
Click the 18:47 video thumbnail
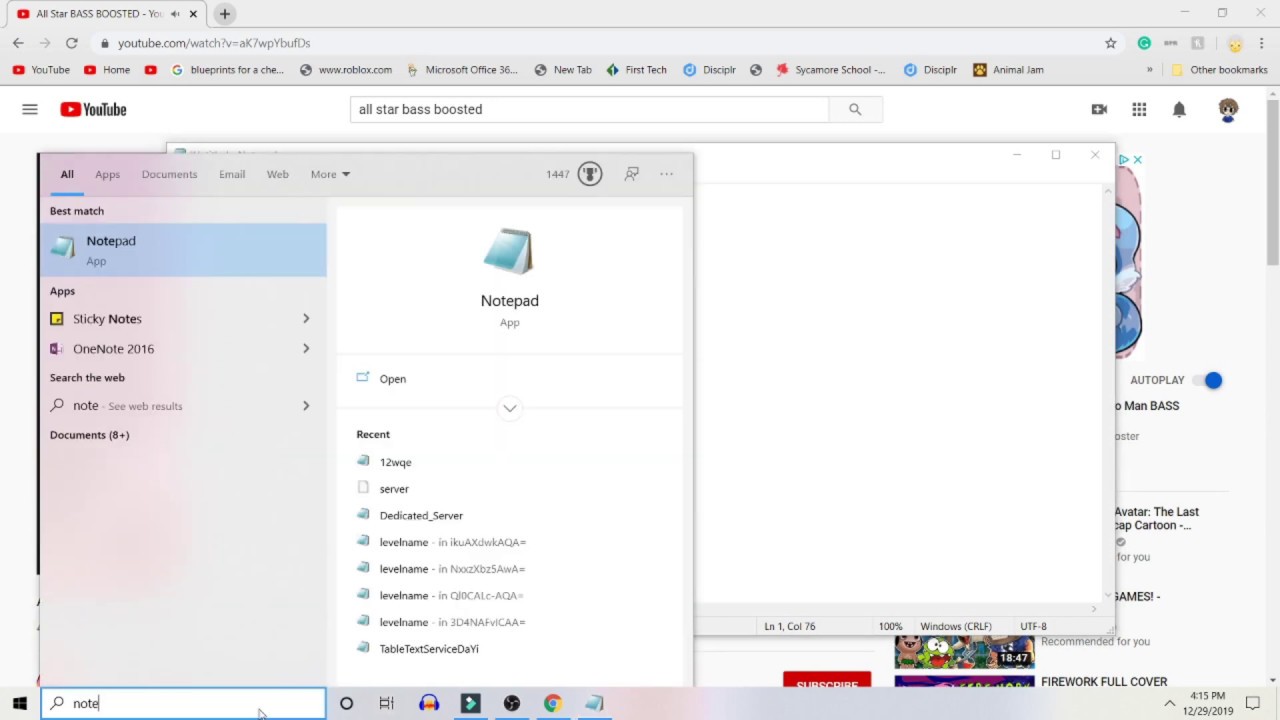(x=964, y=652)
